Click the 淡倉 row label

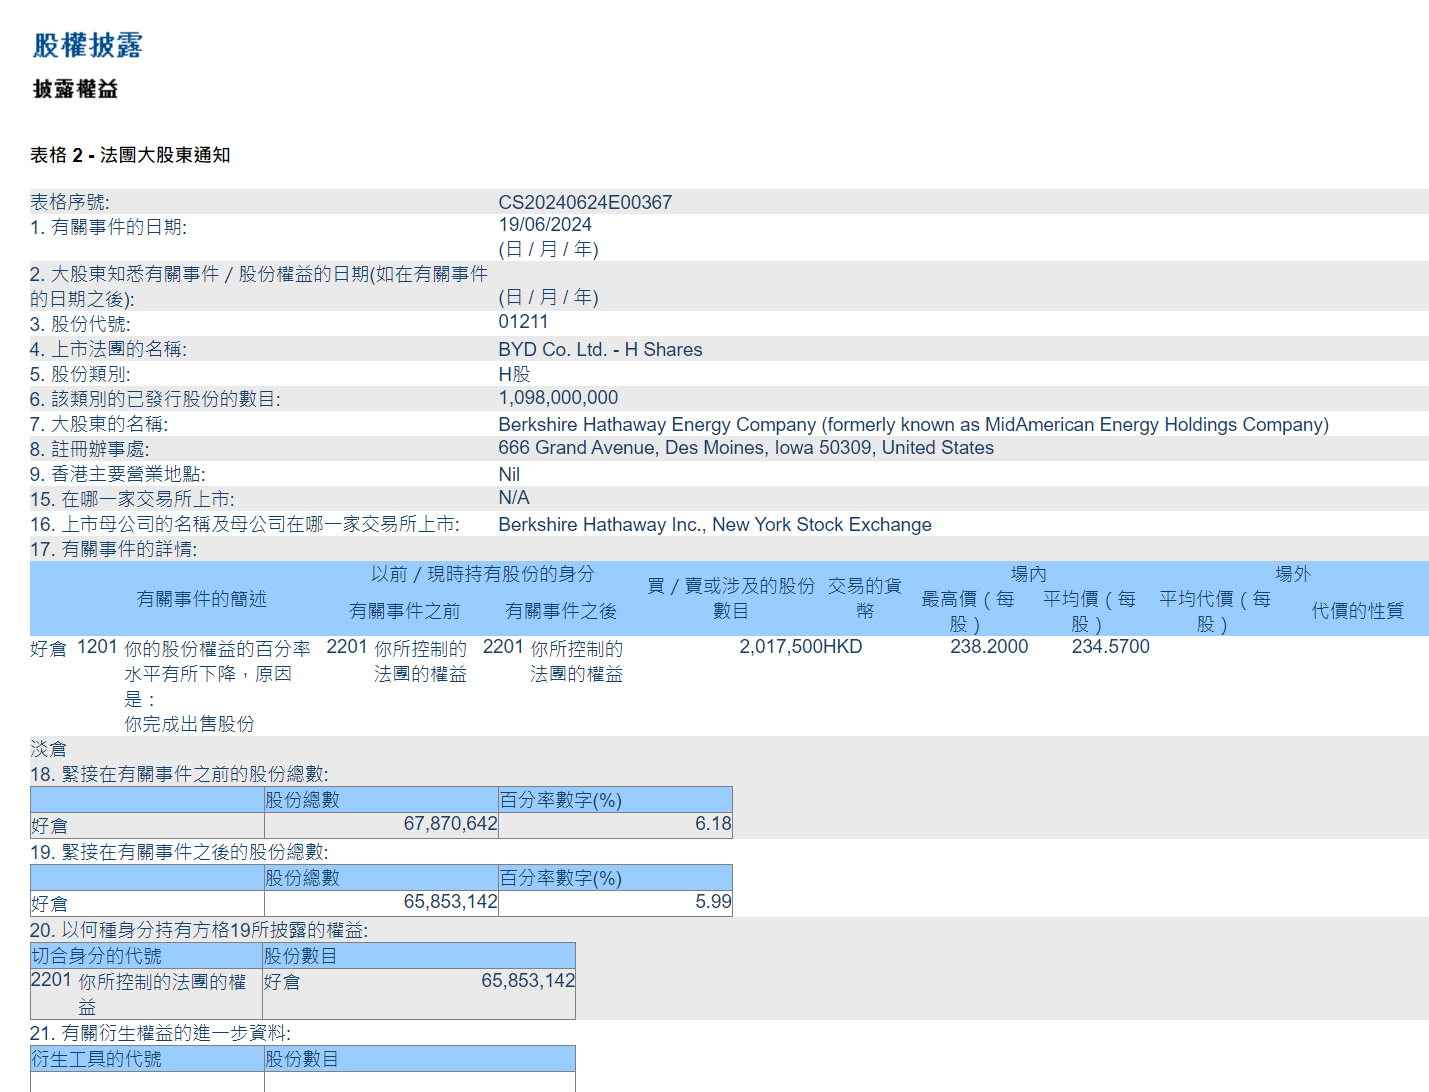pyautogui.click(x=48, y=749)
